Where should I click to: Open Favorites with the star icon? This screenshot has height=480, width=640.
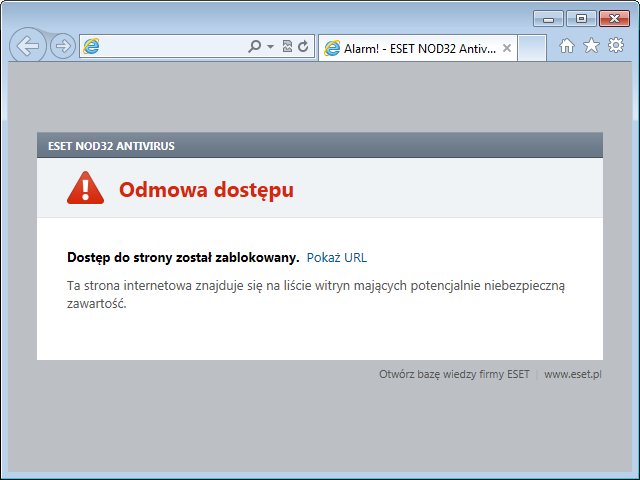click(591, 45)
